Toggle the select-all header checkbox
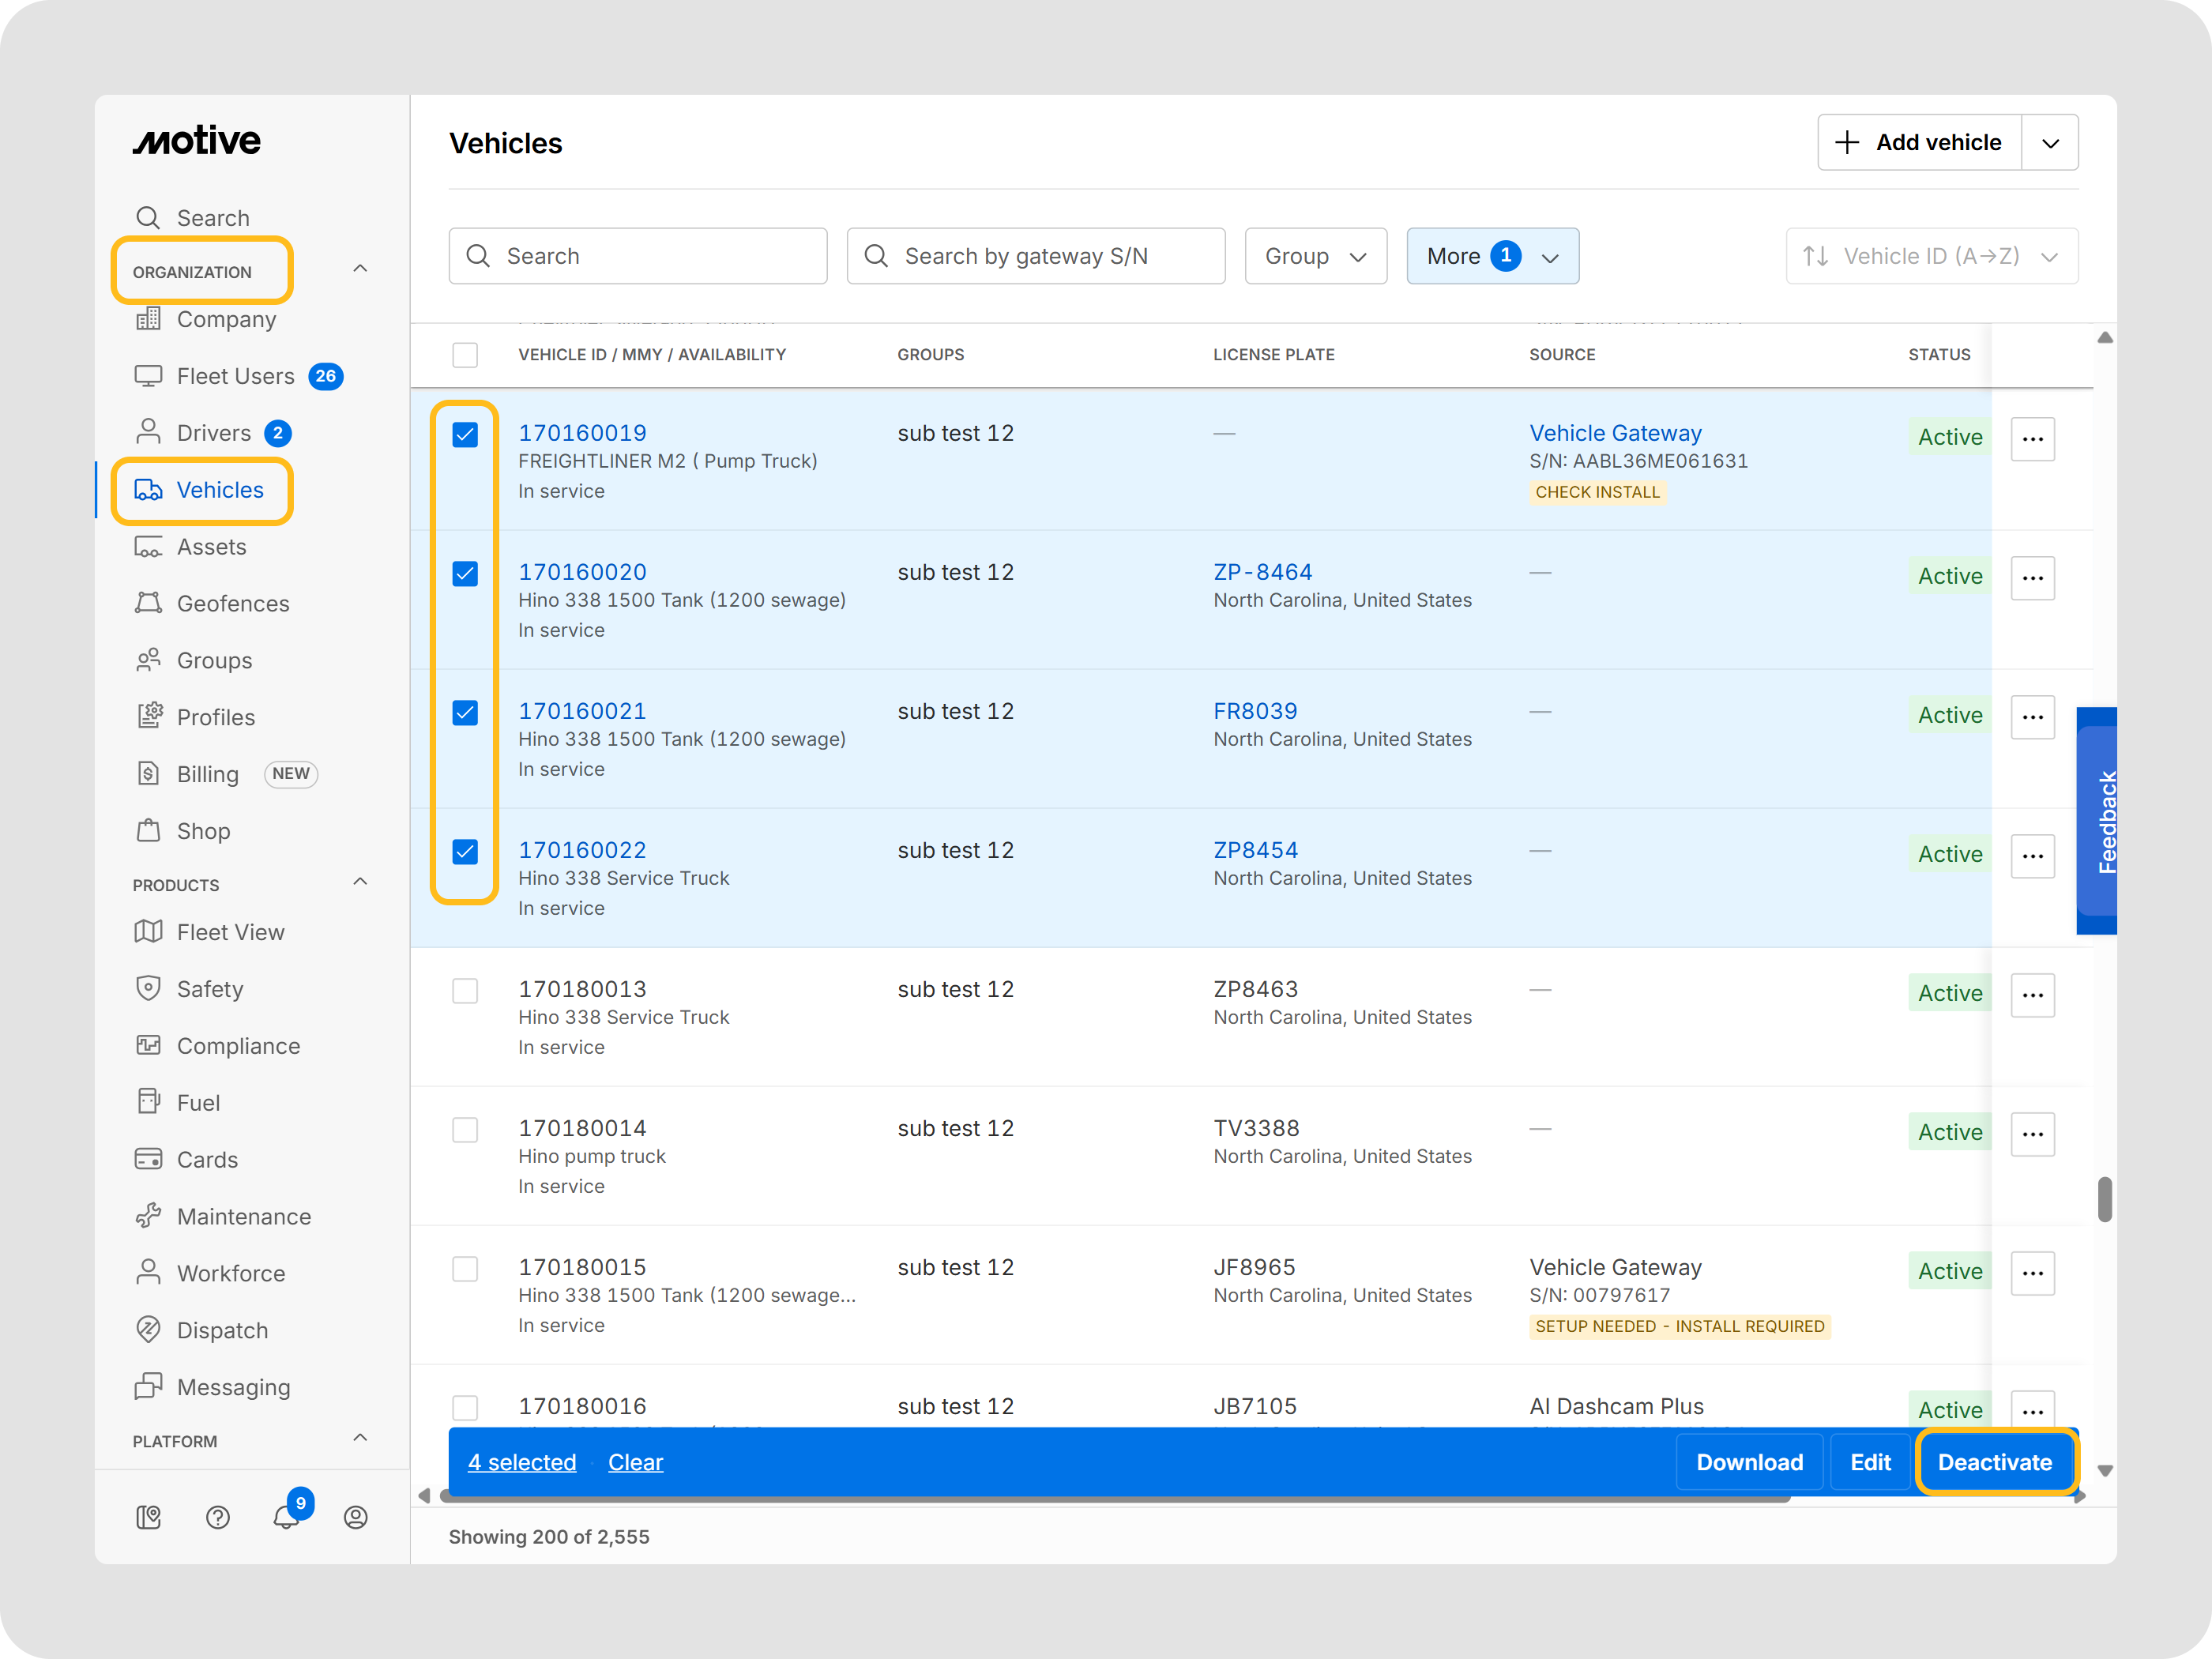Screen dimensions: 2212x1659 (465, 355)
